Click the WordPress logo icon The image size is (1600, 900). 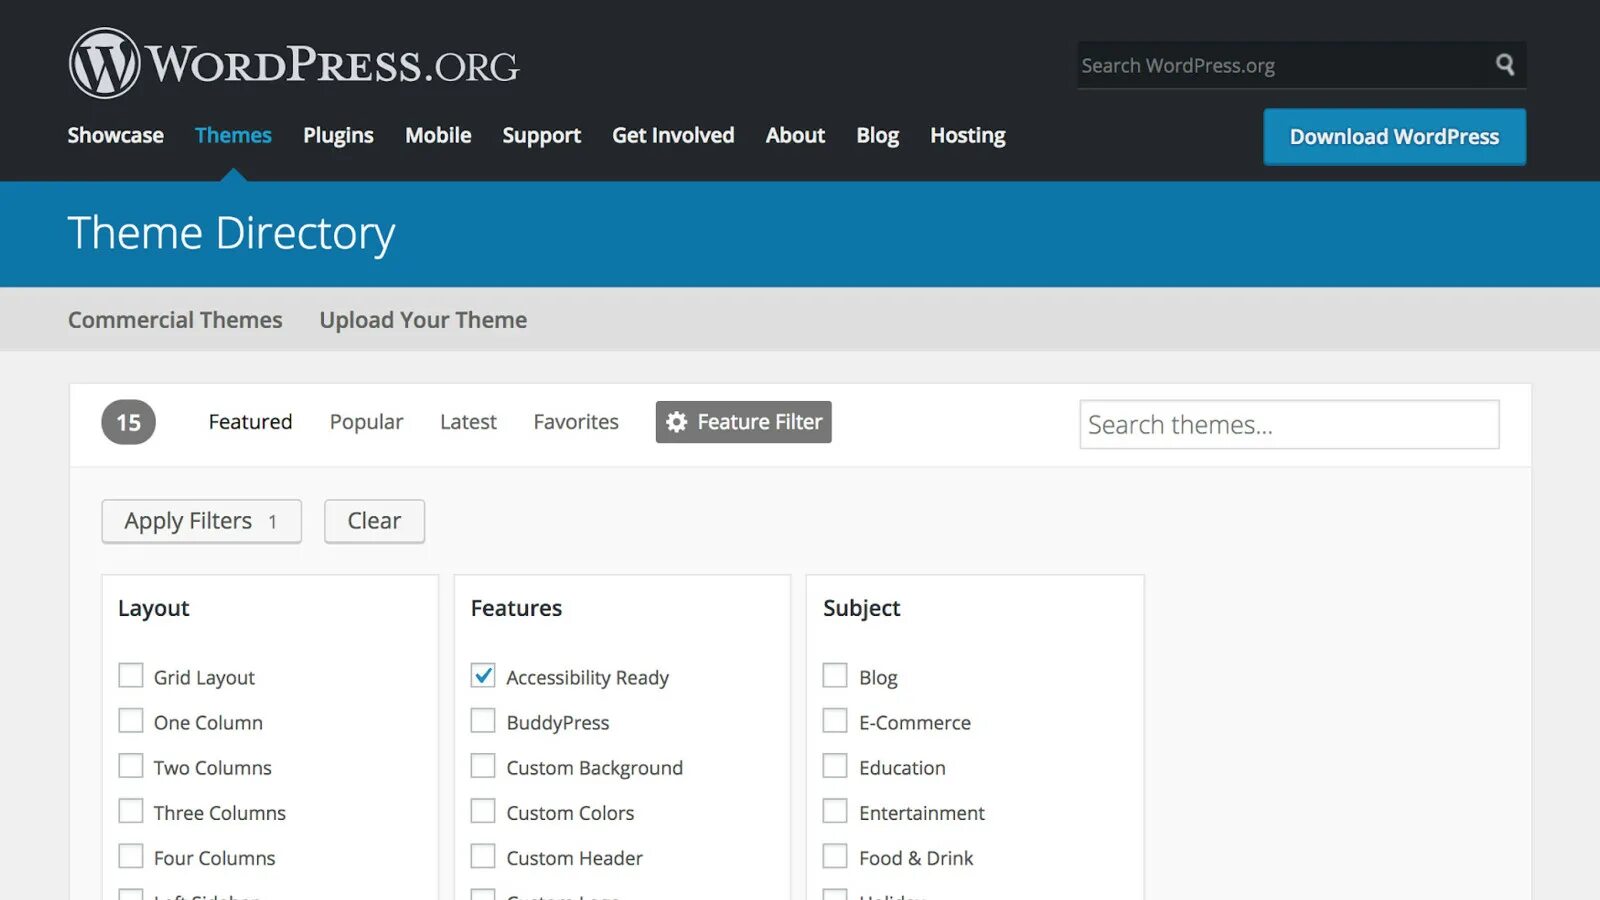[104, 63]
